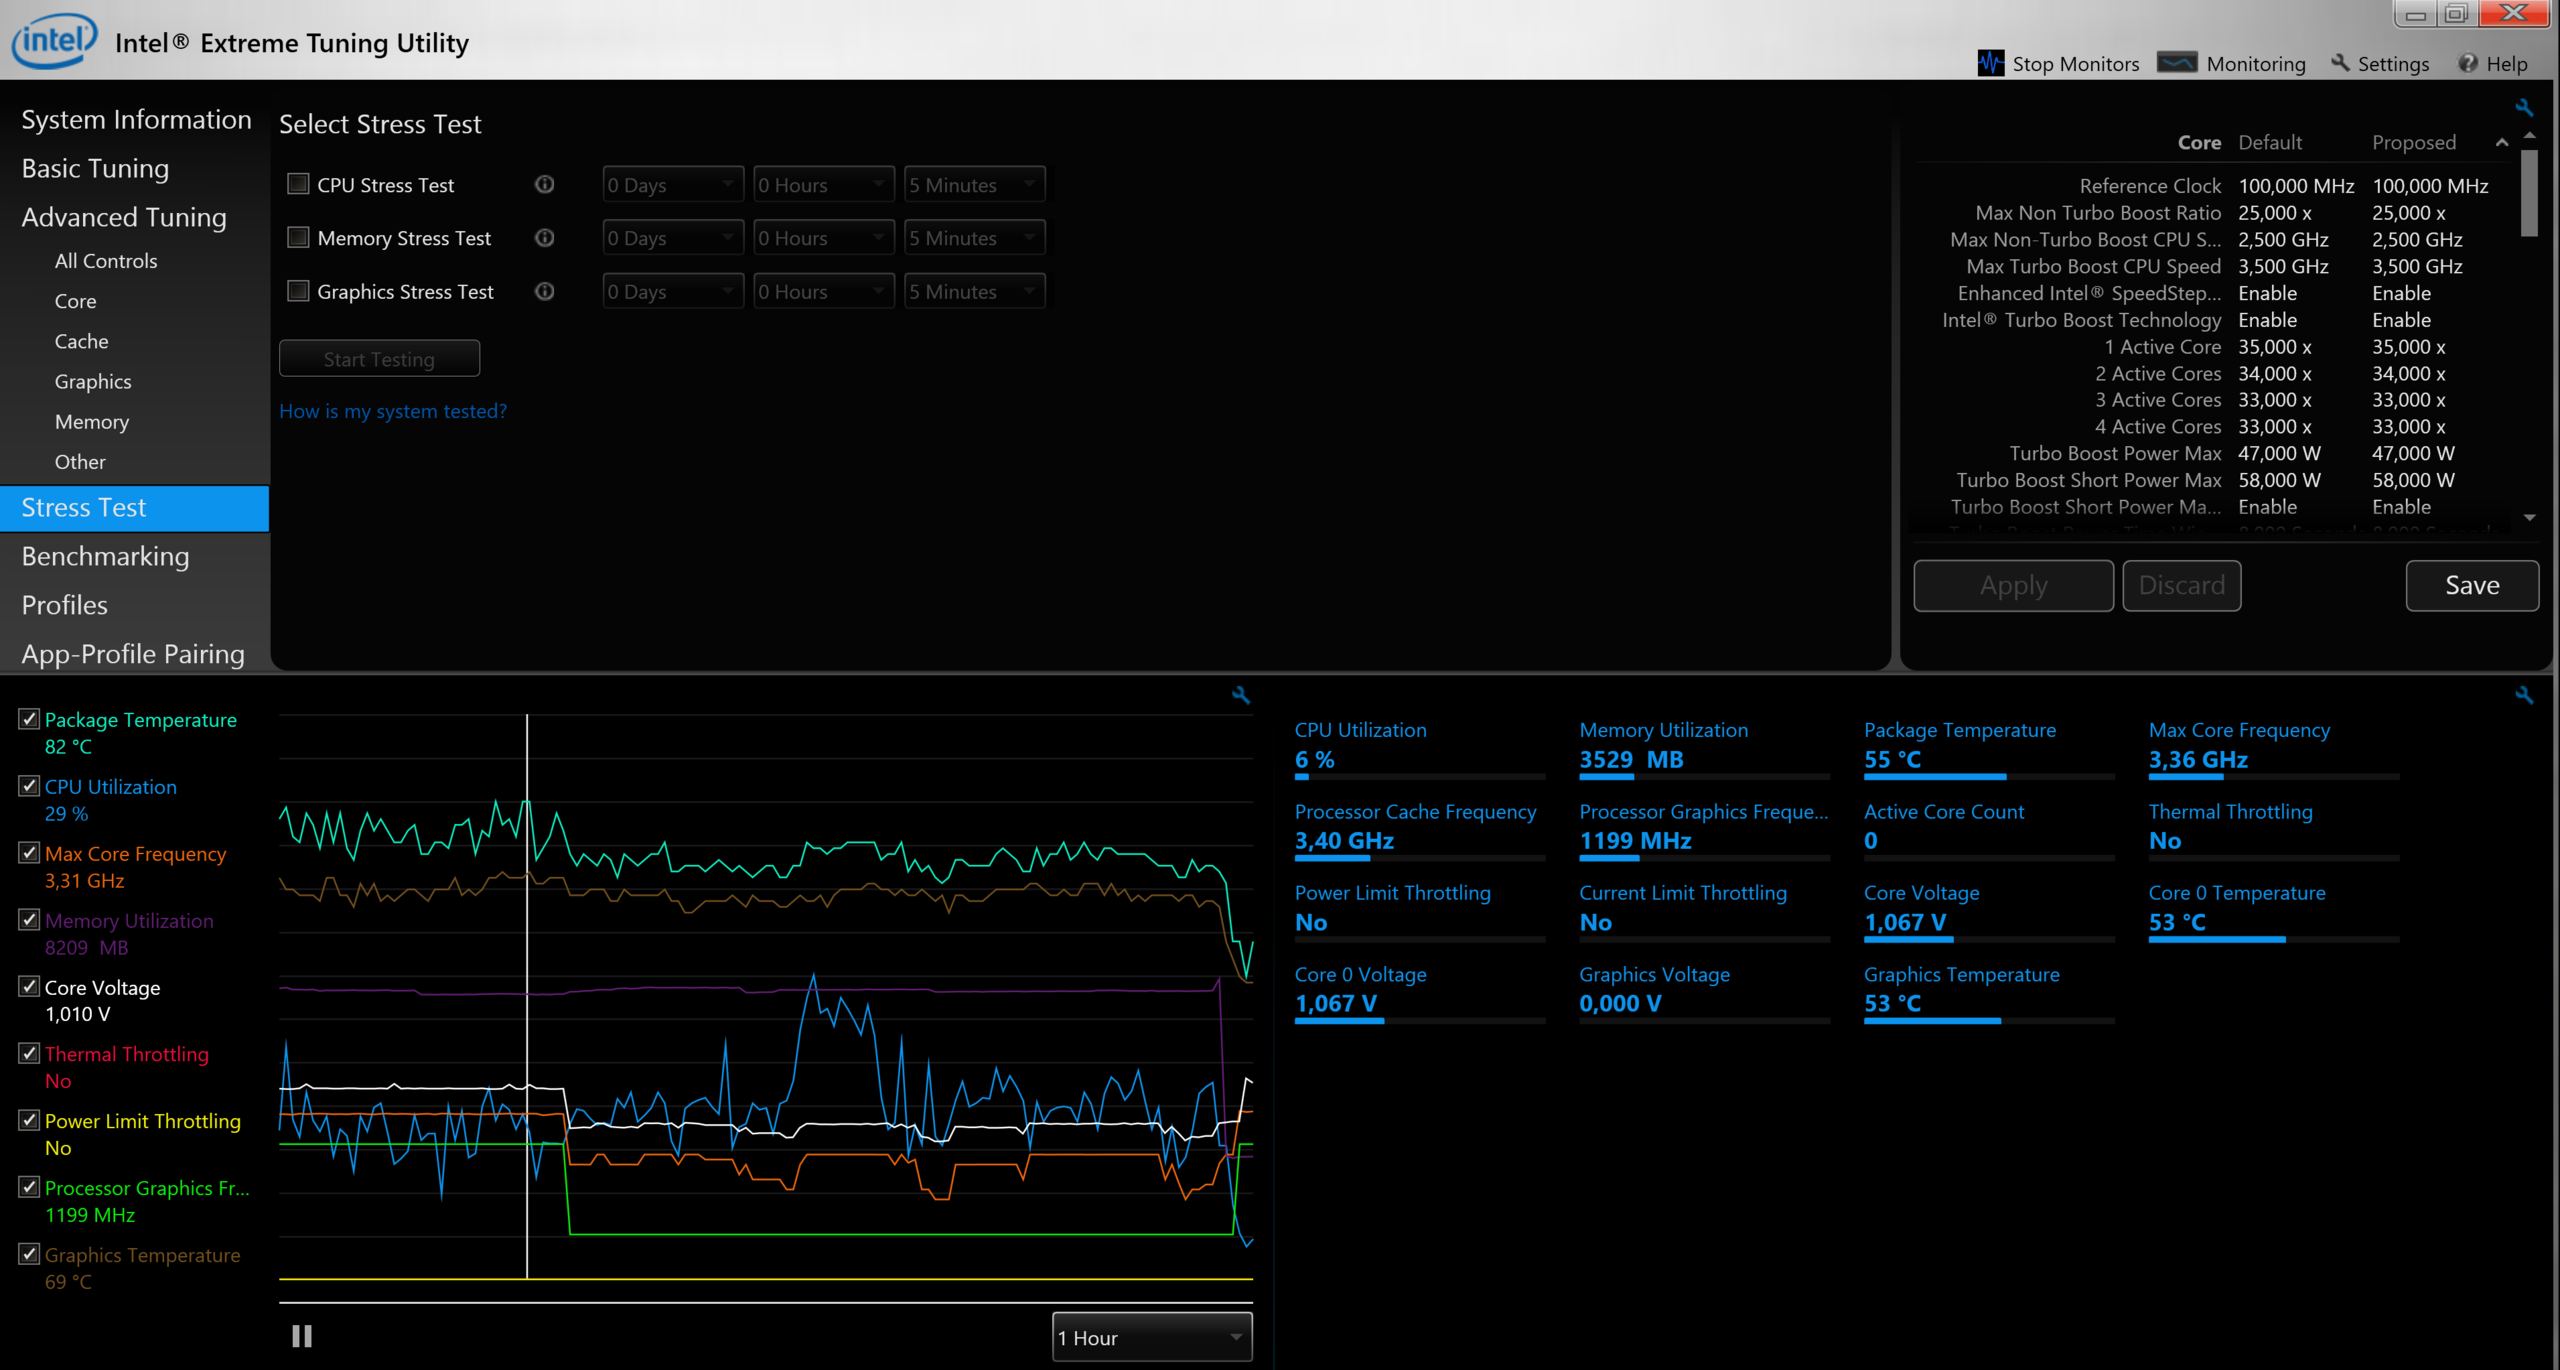Open Graphics Stress Test Hours dropdown
The width and height of the screenshot is (2560, 1370).
(823, 292)
